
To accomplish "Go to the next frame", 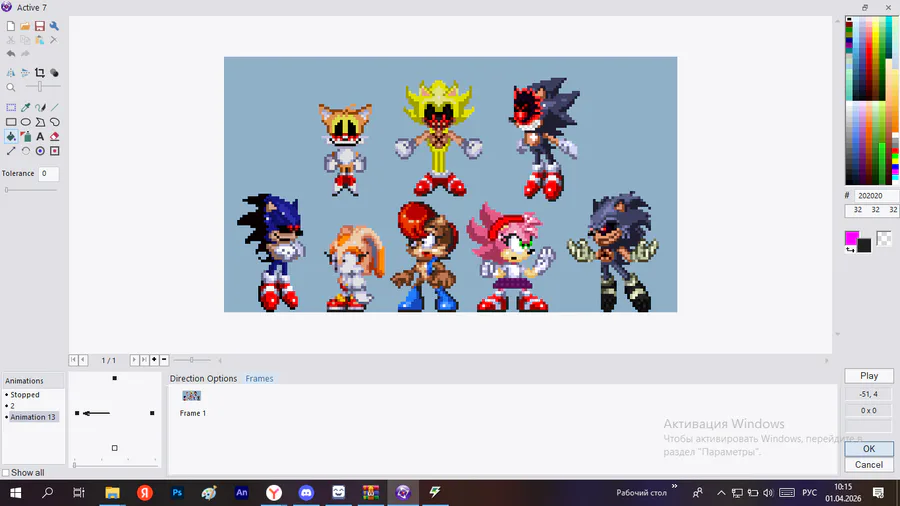I will click(x=134, y=360).
